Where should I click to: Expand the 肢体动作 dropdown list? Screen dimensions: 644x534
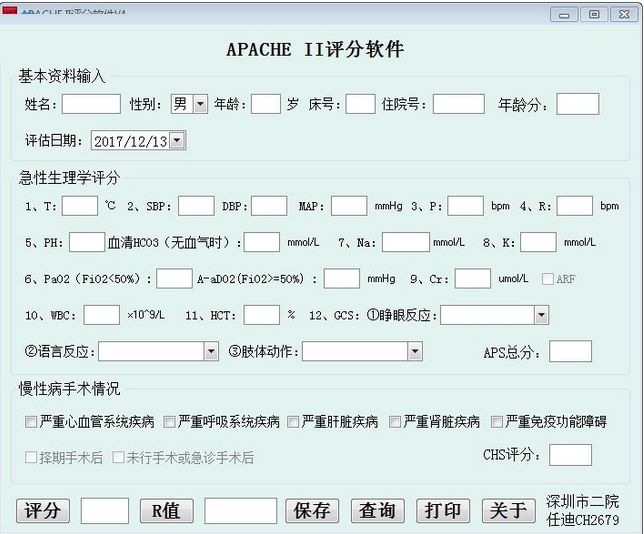[415, 352]
